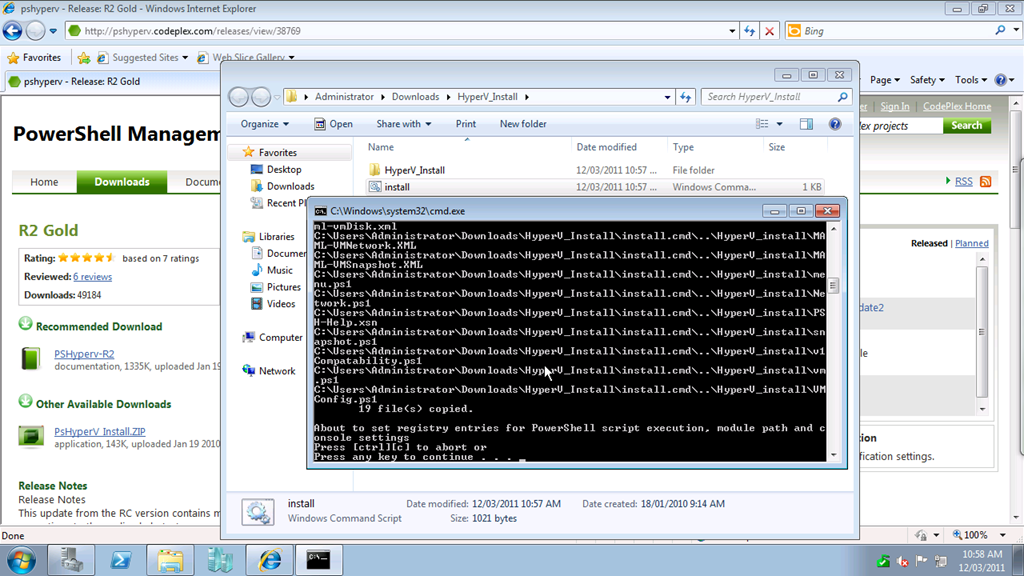Select the Downloads tab on CodePlex

121,182
